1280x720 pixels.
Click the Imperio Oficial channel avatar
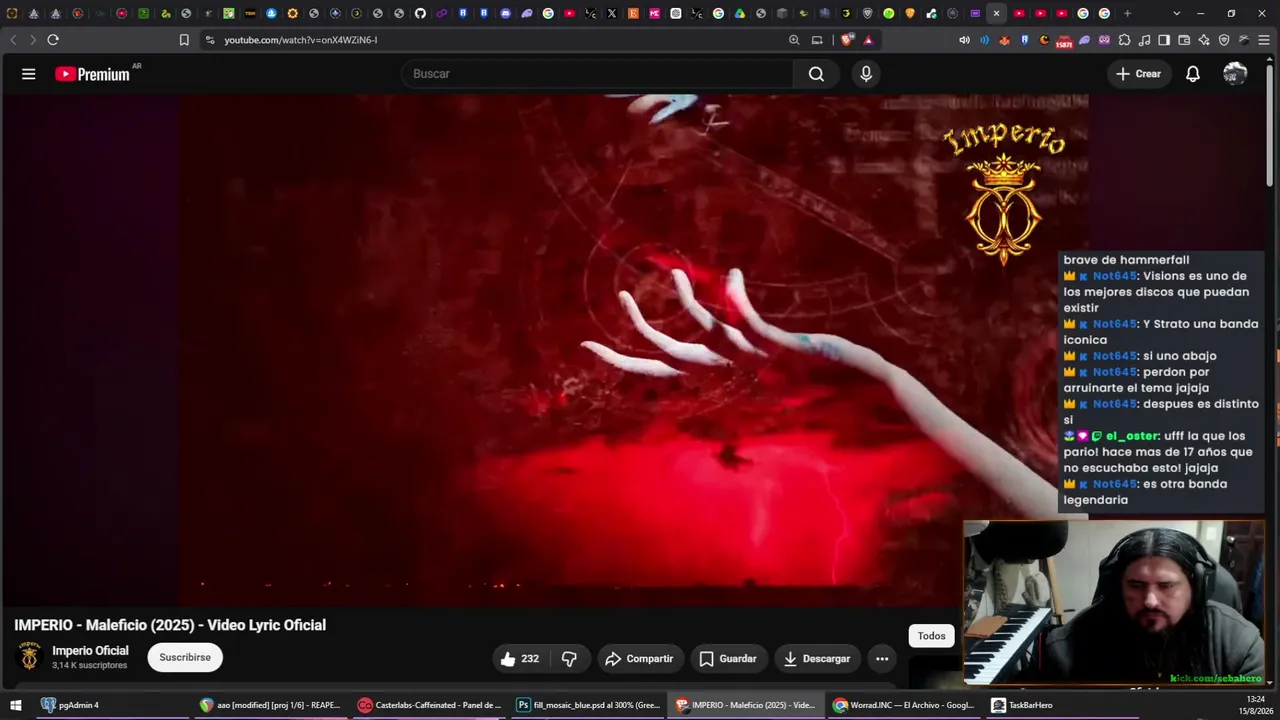pyautogui.click(x=30, y=656)
